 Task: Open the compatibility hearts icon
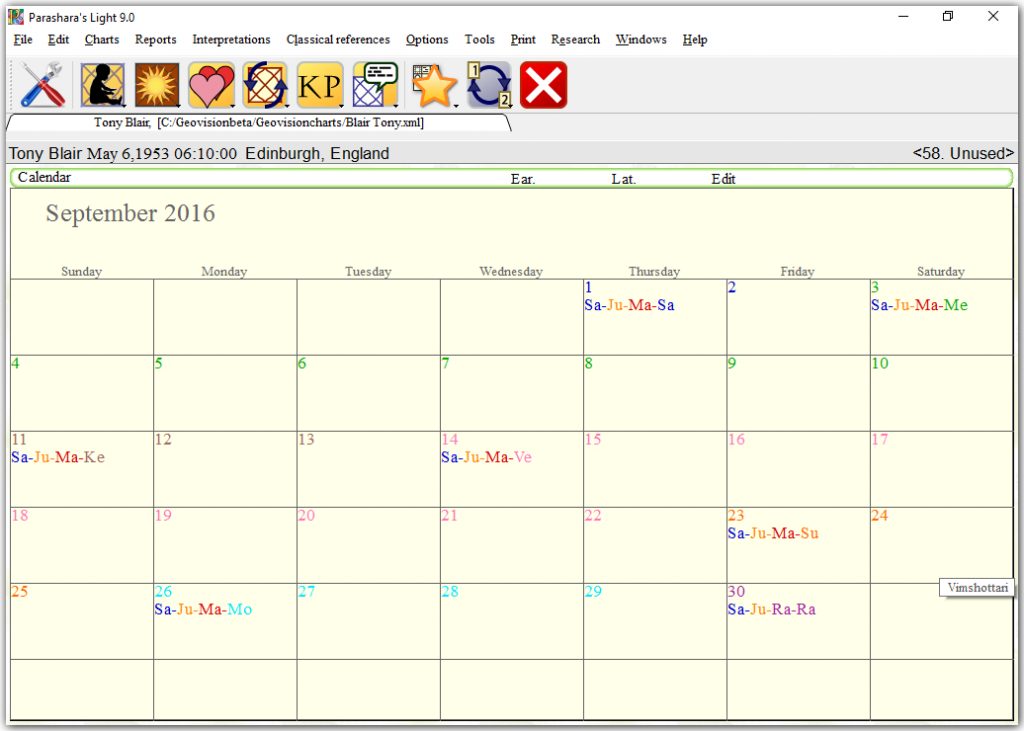click(x=211, y=85)
